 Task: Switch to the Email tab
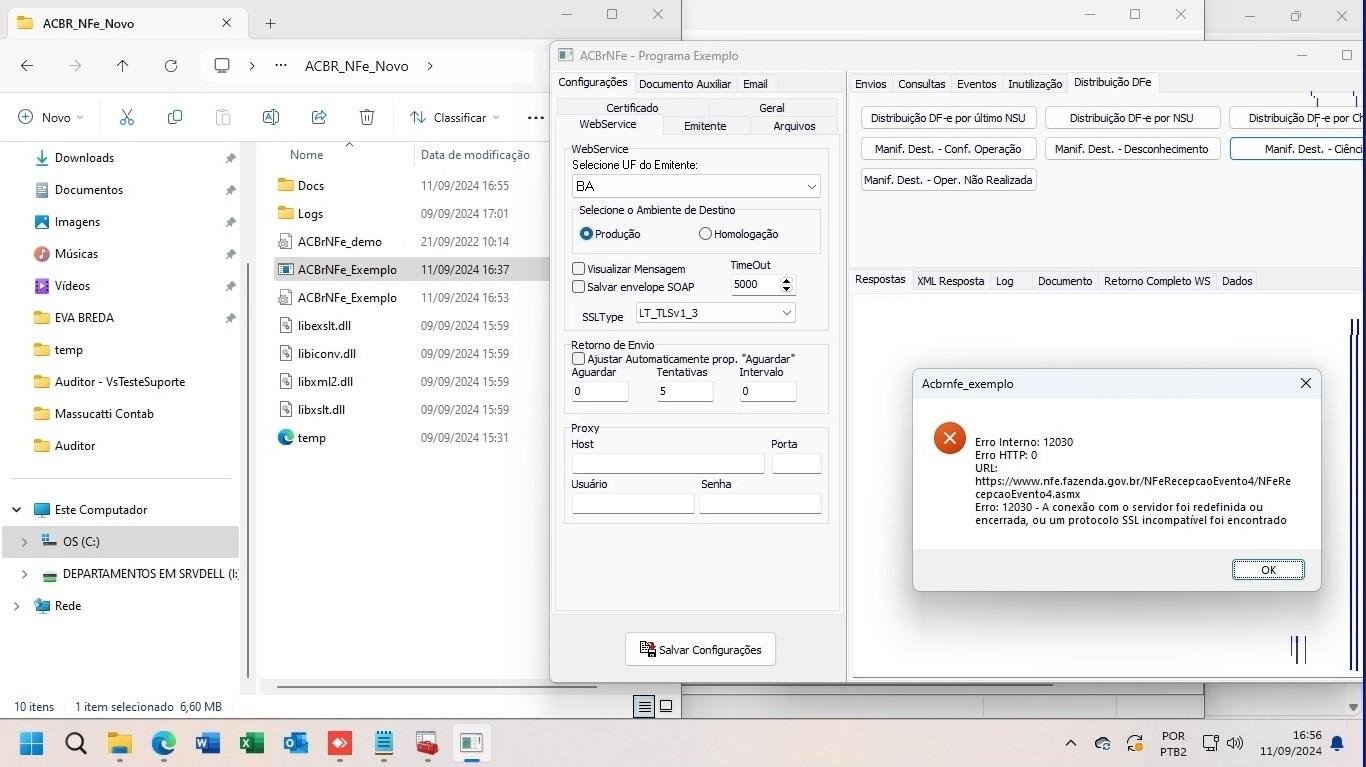point(755,84)
